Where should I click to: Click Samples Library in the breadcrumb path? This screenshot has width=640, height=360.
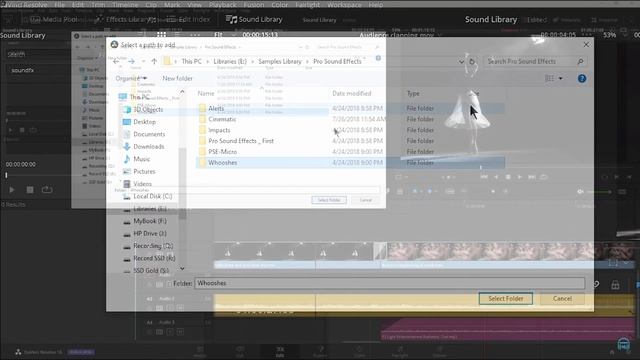click(280, 61)
